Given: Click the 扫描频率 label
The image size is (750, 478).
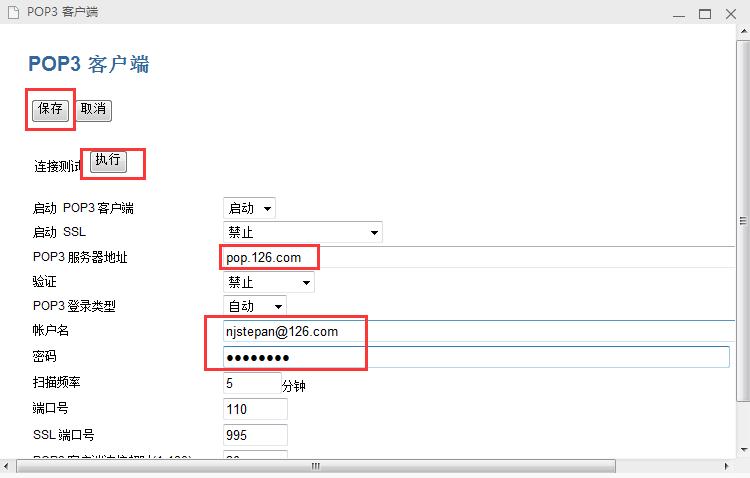Looking at the screenshot, I should point(56,382).
